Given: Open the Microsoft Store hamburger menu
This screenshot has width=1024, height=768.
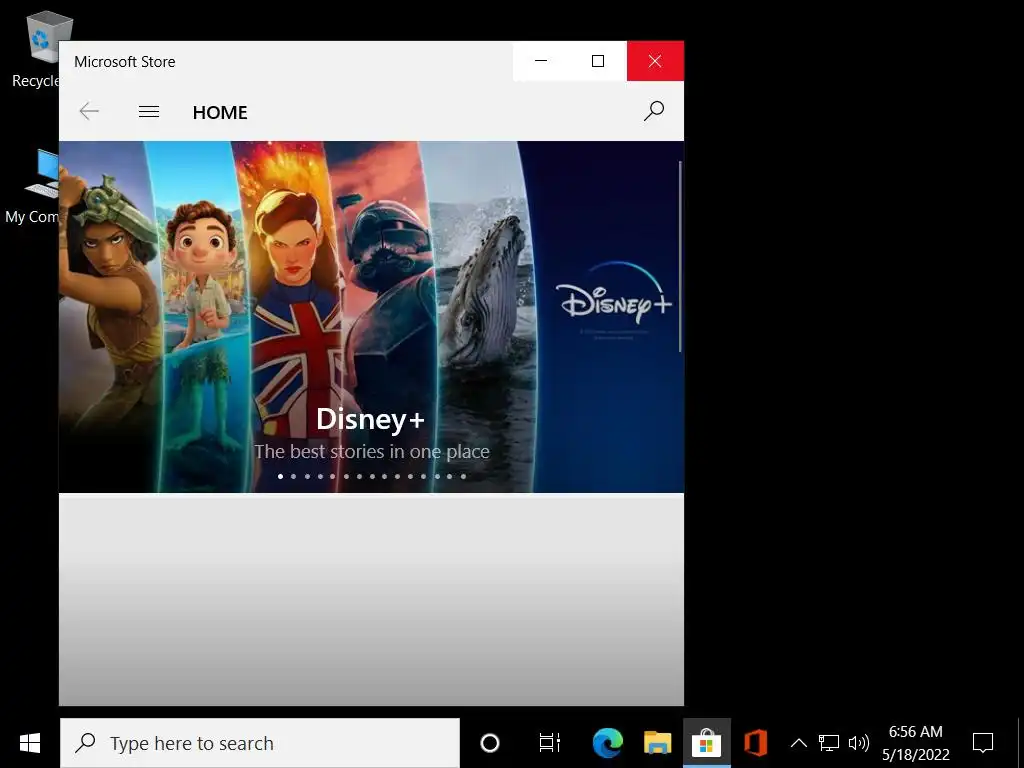Looking at the screenshot, I should [149, 112].
